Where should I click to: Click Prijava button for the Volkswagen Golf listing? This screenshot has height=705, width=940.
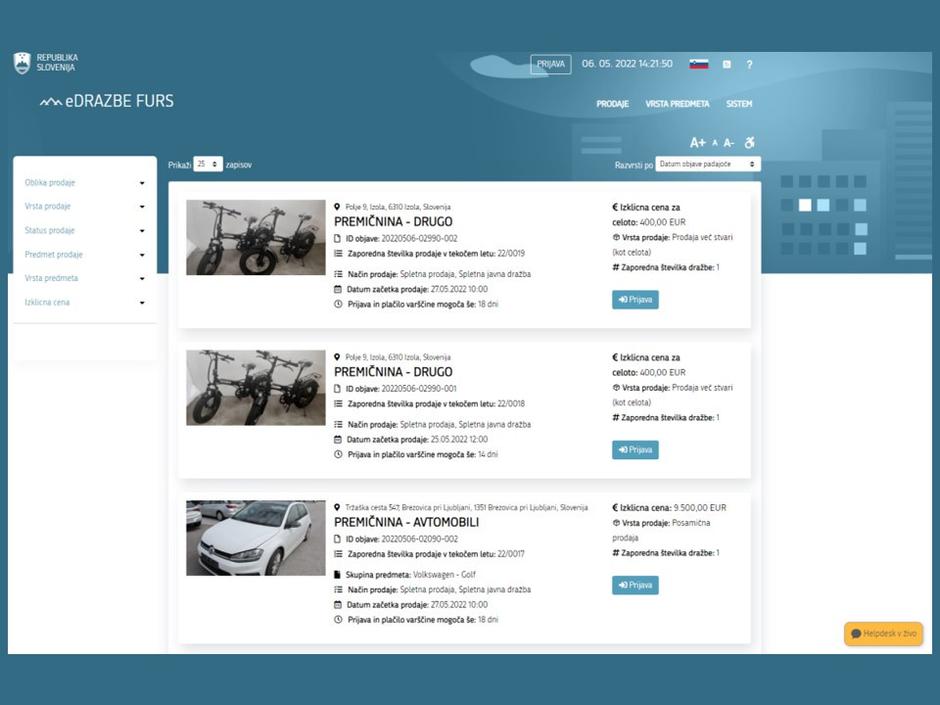[x=635, y=585]
